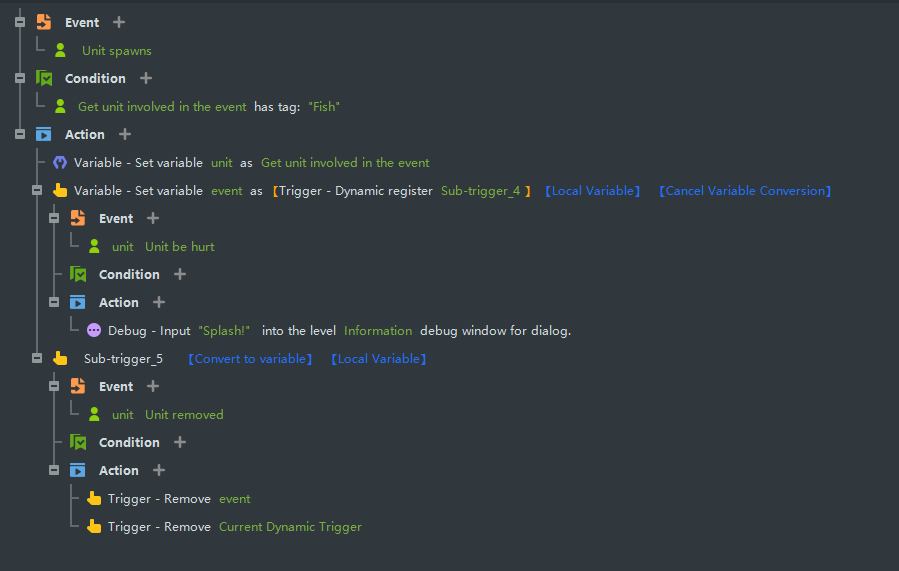Screen dimensions: 899x571
Task: Click Cancel Variable Conversion link
Action: [745, 190]
